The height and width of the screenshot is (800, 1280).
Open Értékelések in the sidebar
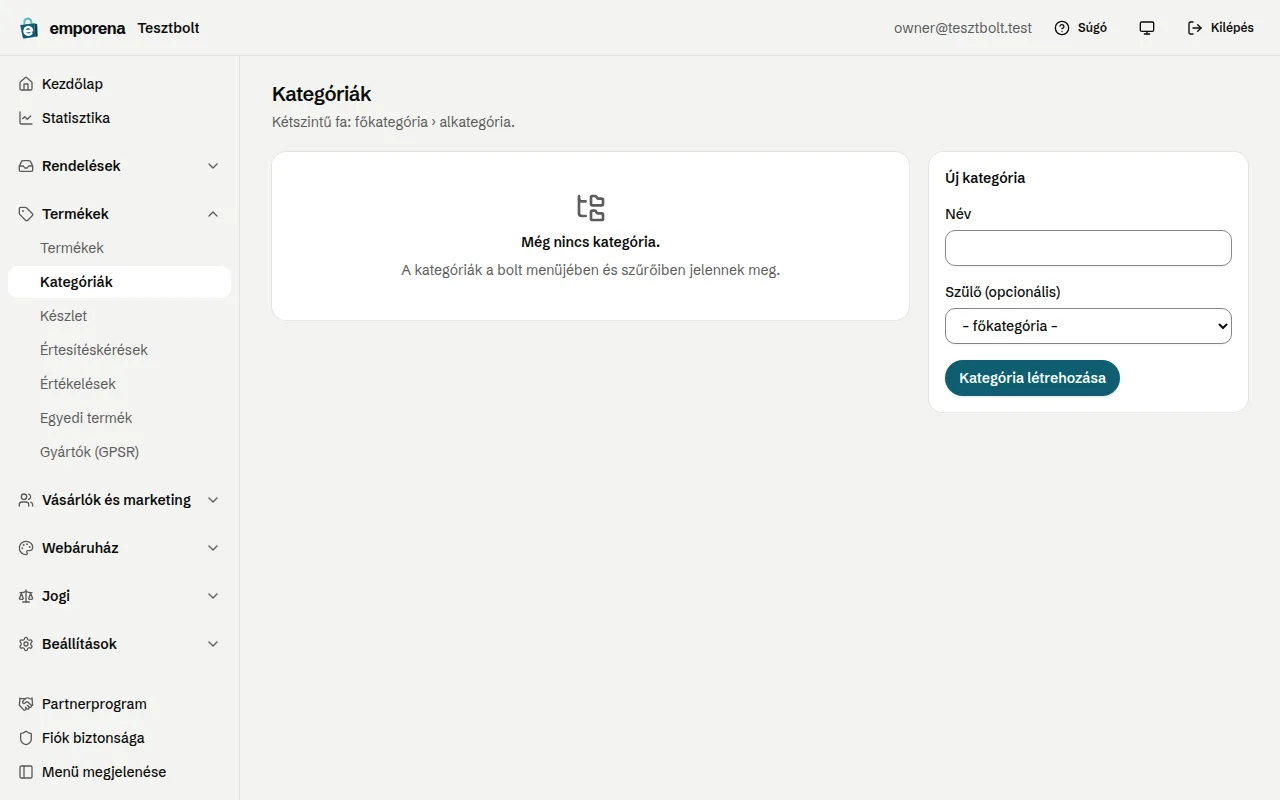point(120,384)
